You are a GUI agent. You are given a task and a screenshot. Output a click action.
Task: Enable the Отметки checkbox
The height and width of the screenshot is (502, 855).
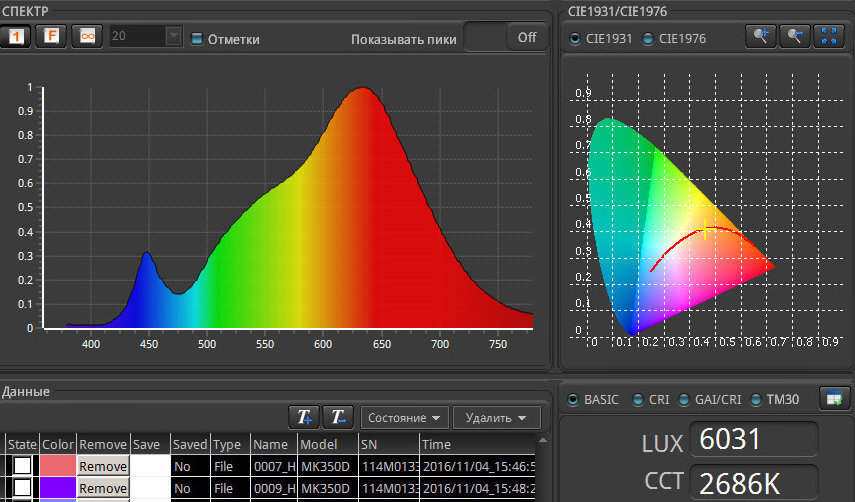pyautogui.click(x=197, y=39)
